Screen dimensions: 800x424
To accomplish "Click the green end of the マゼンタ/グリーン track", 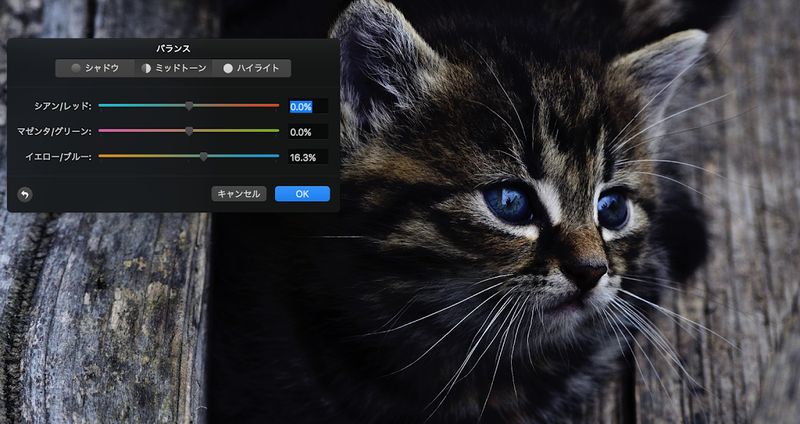I will [274, 131].
